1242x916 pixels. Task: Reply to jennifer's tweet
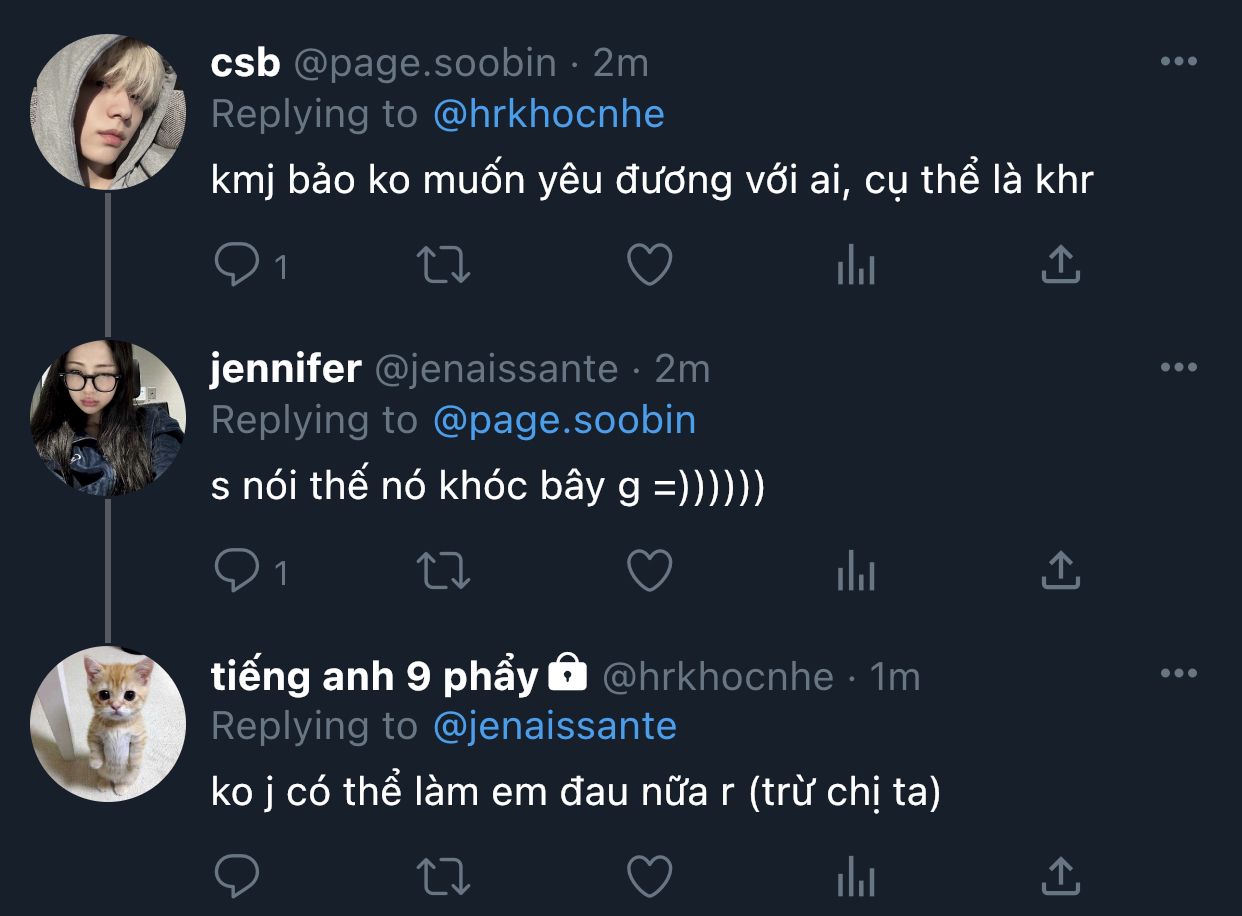point(238,572)
